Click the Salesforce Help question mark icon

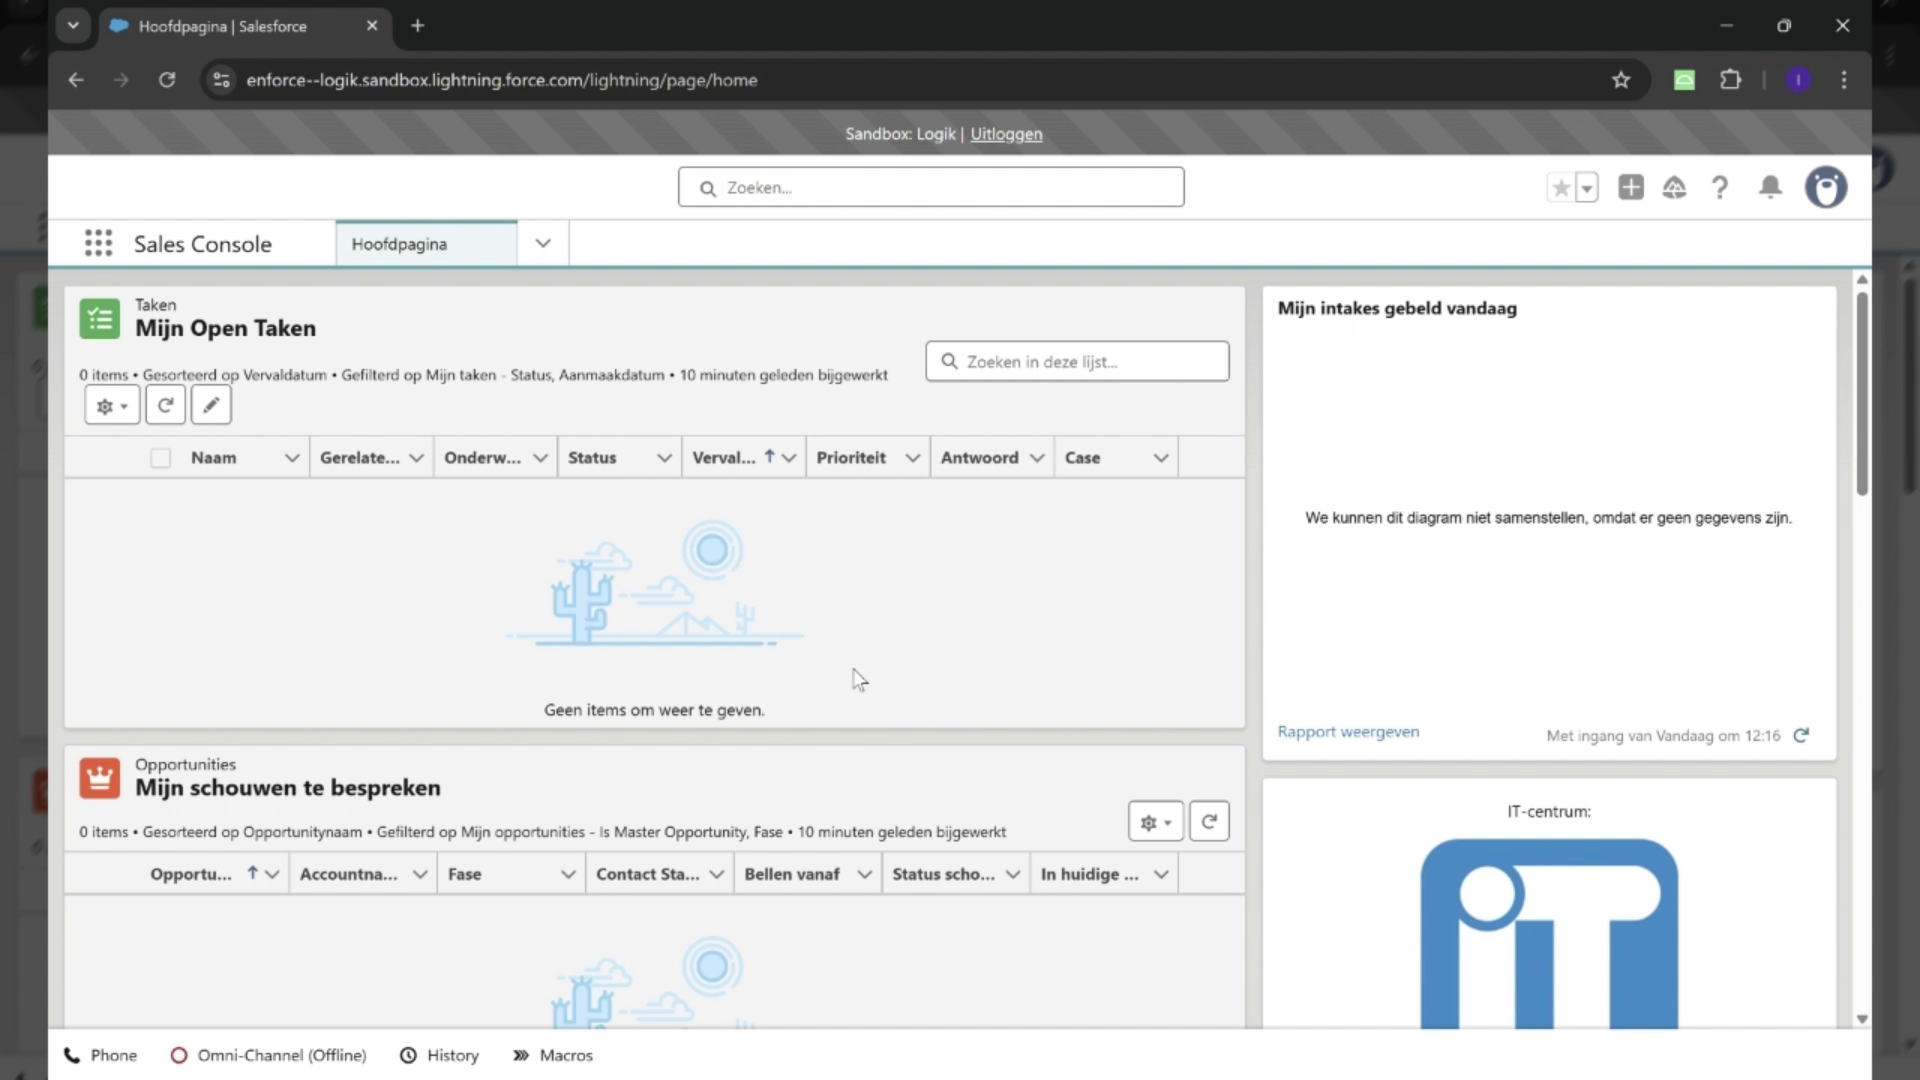(1719, 187)
